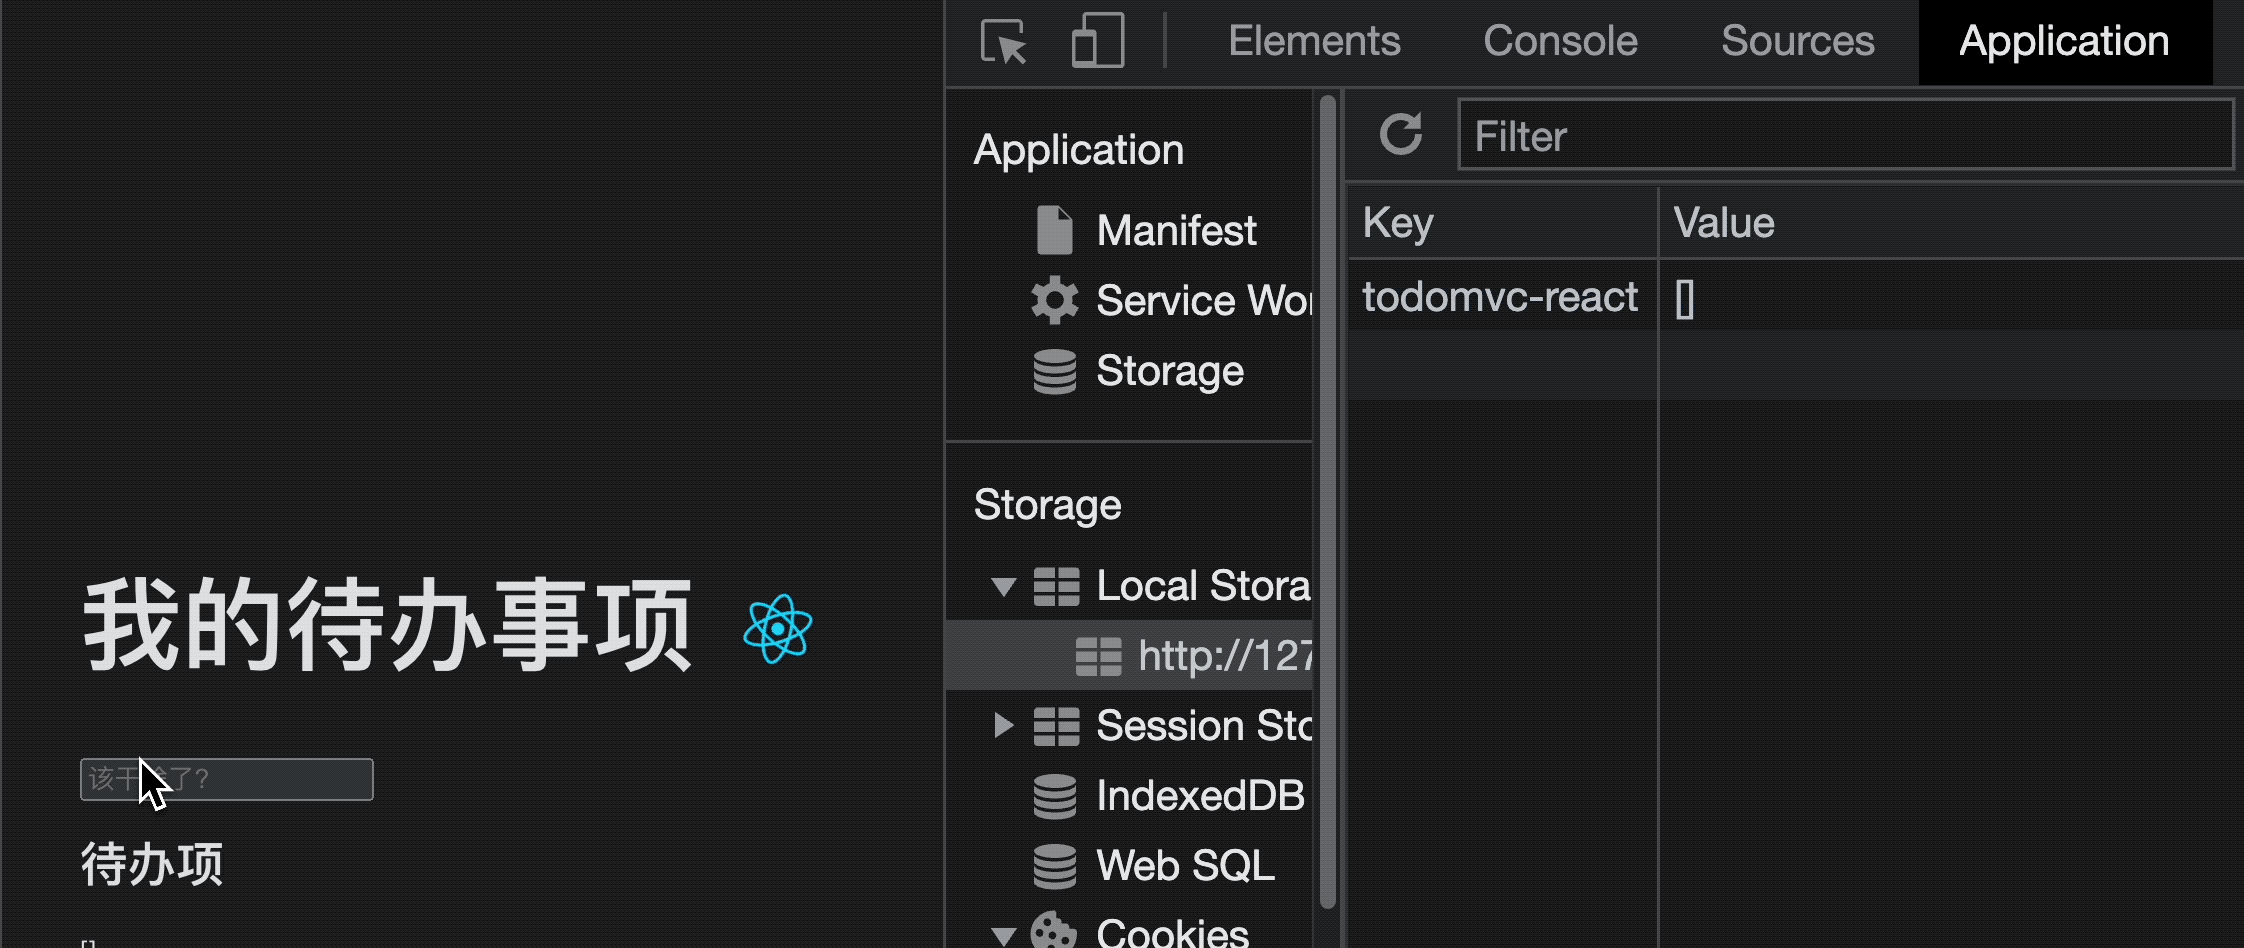Click the refresh storage icon
This screenshot has width=2244, height=948.
tap(1401, 134)
